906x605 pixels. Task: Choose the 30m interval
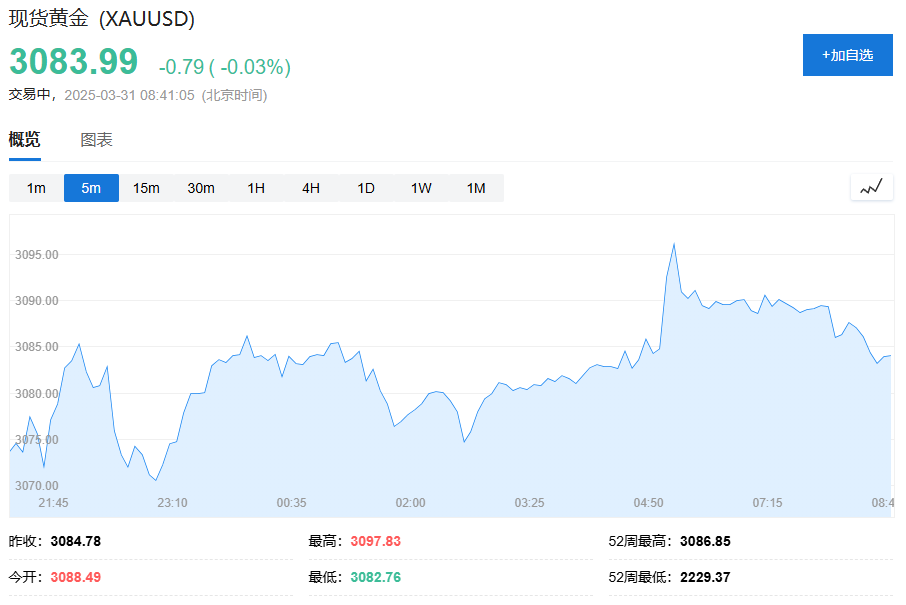(201, 188)
